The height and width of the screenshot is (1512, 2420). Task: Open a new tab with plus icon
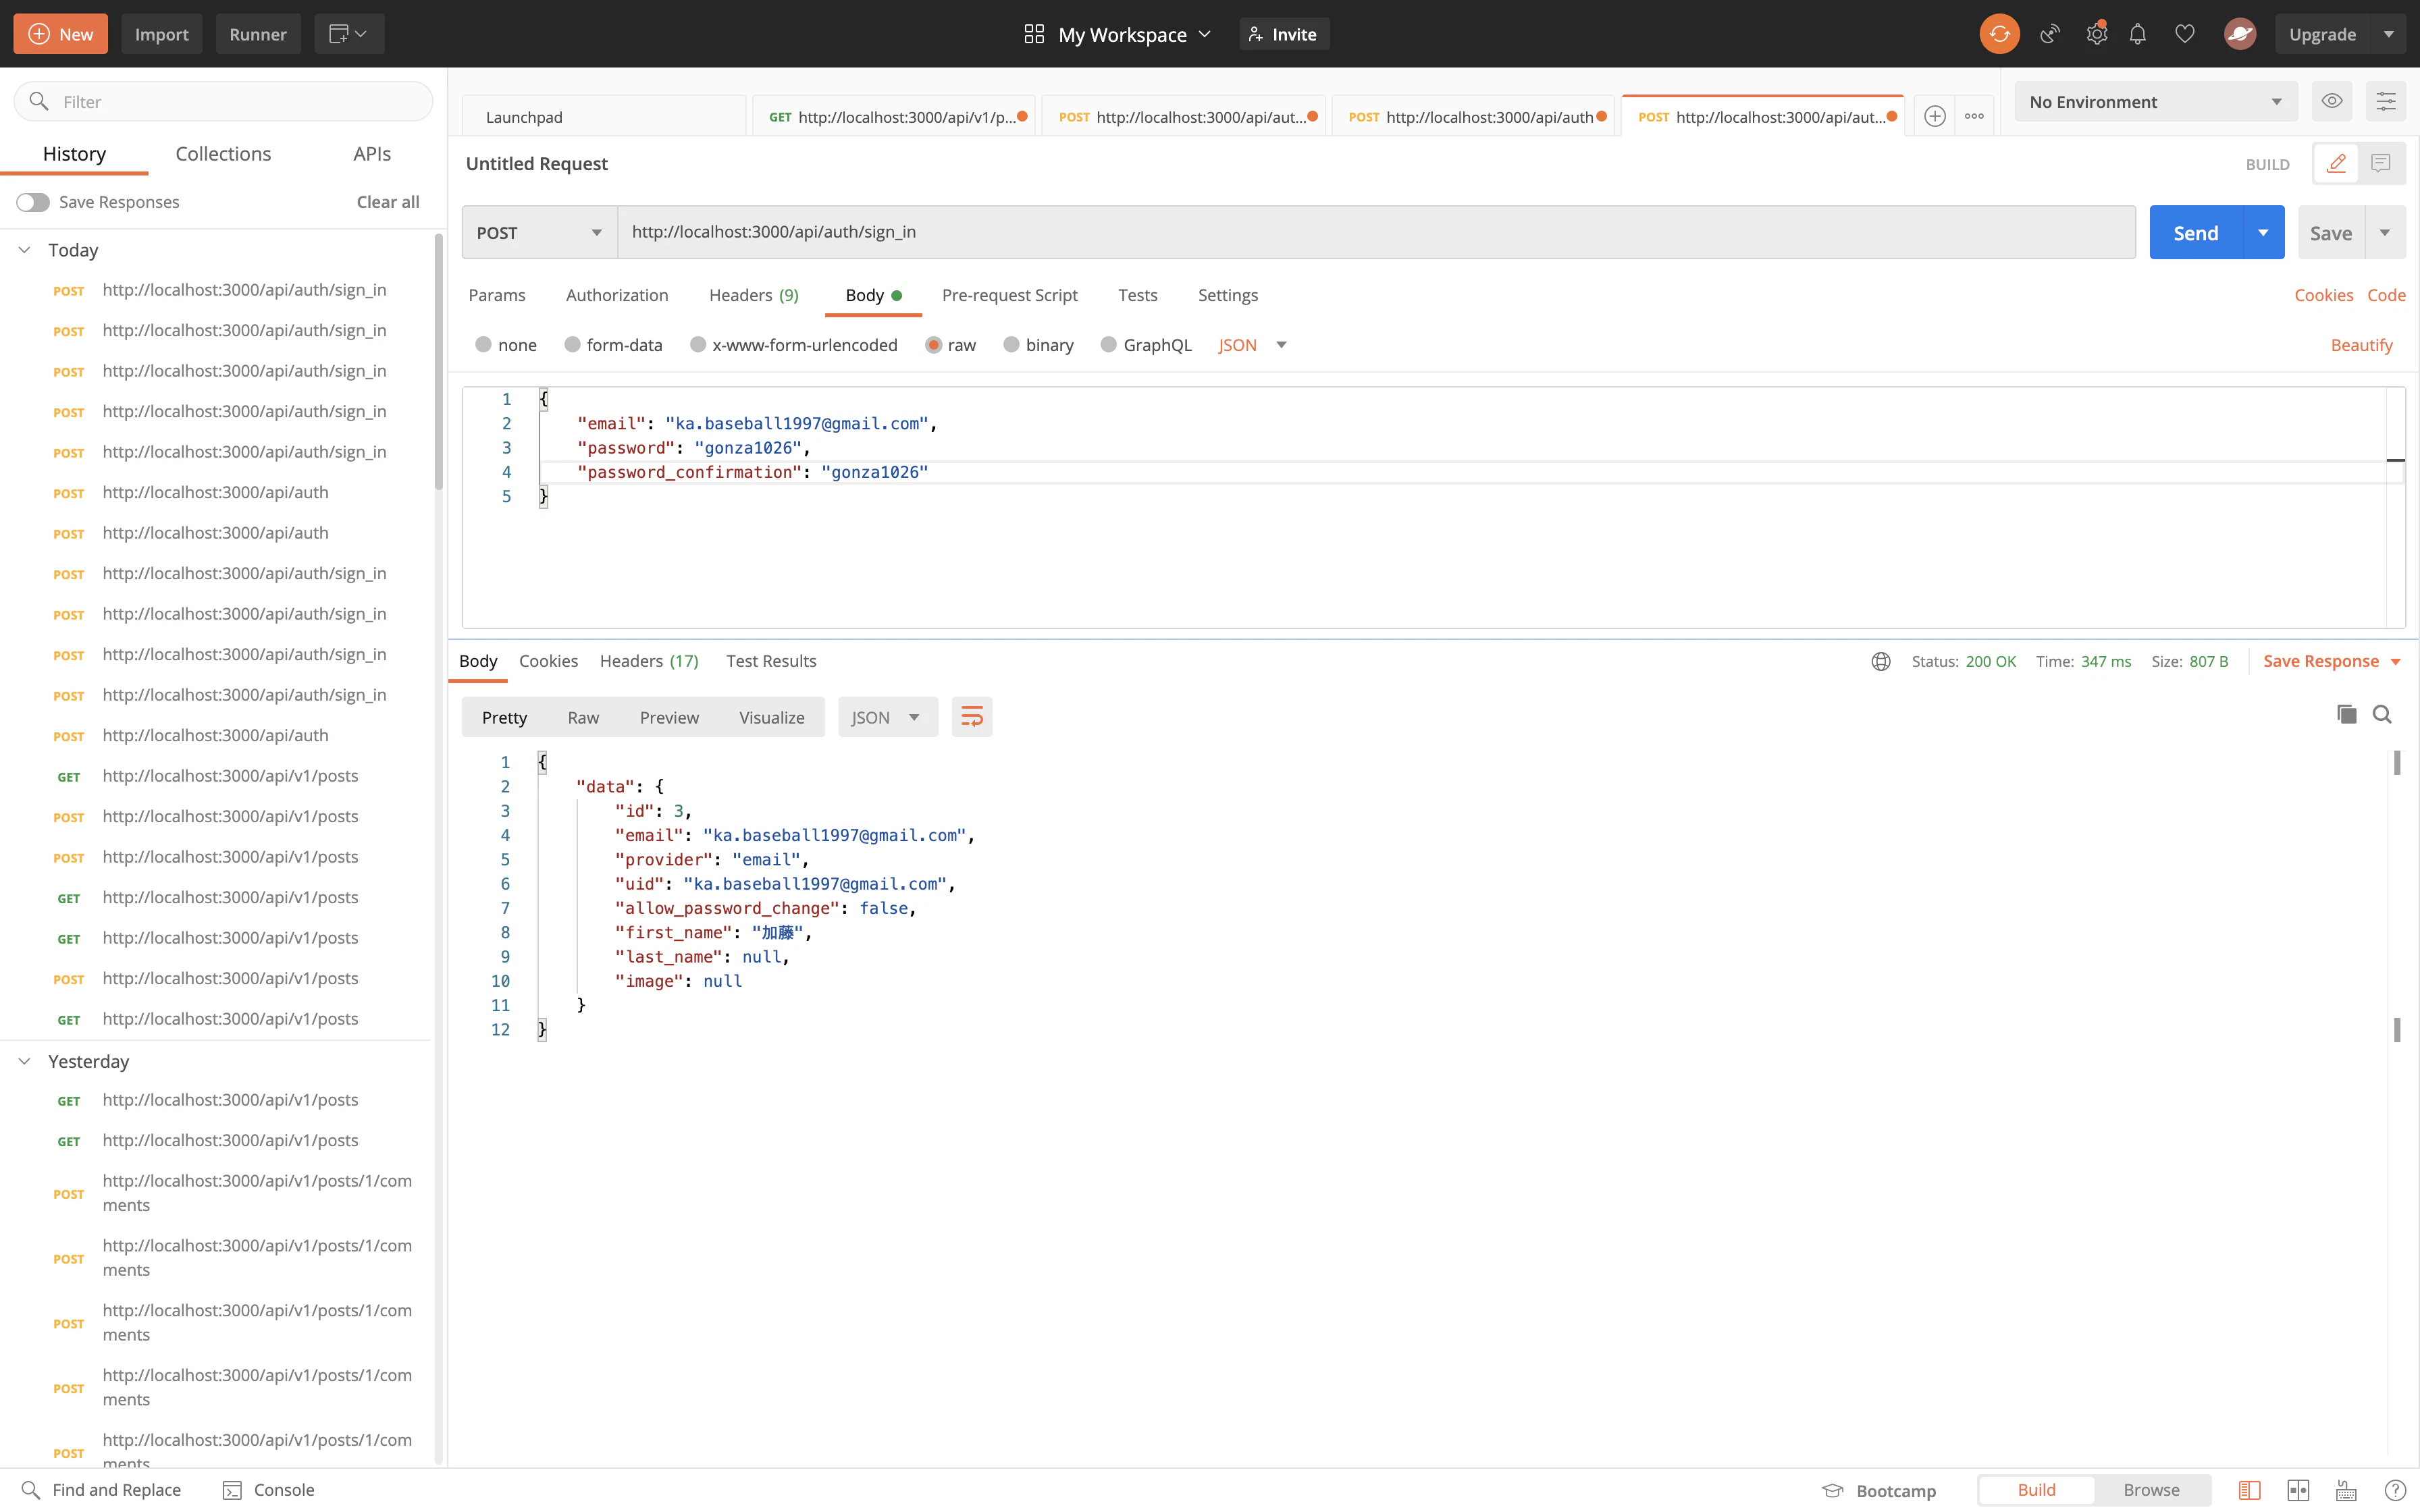(1935, 116)
